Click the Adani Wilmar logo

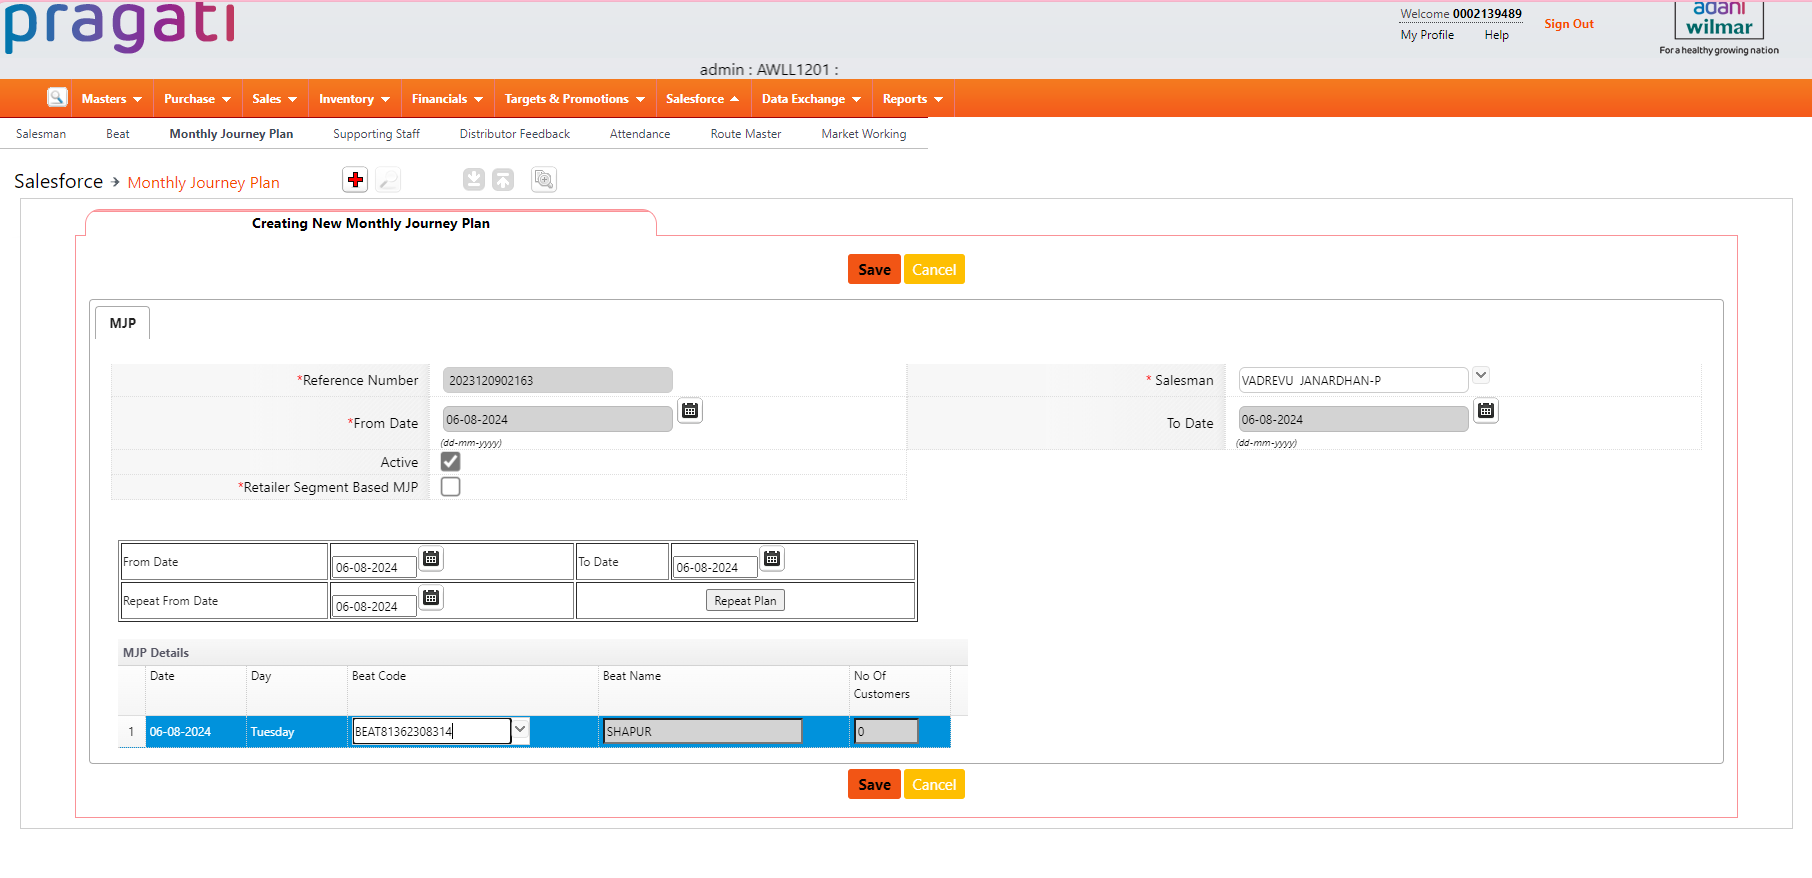(x=1719, y=27)
